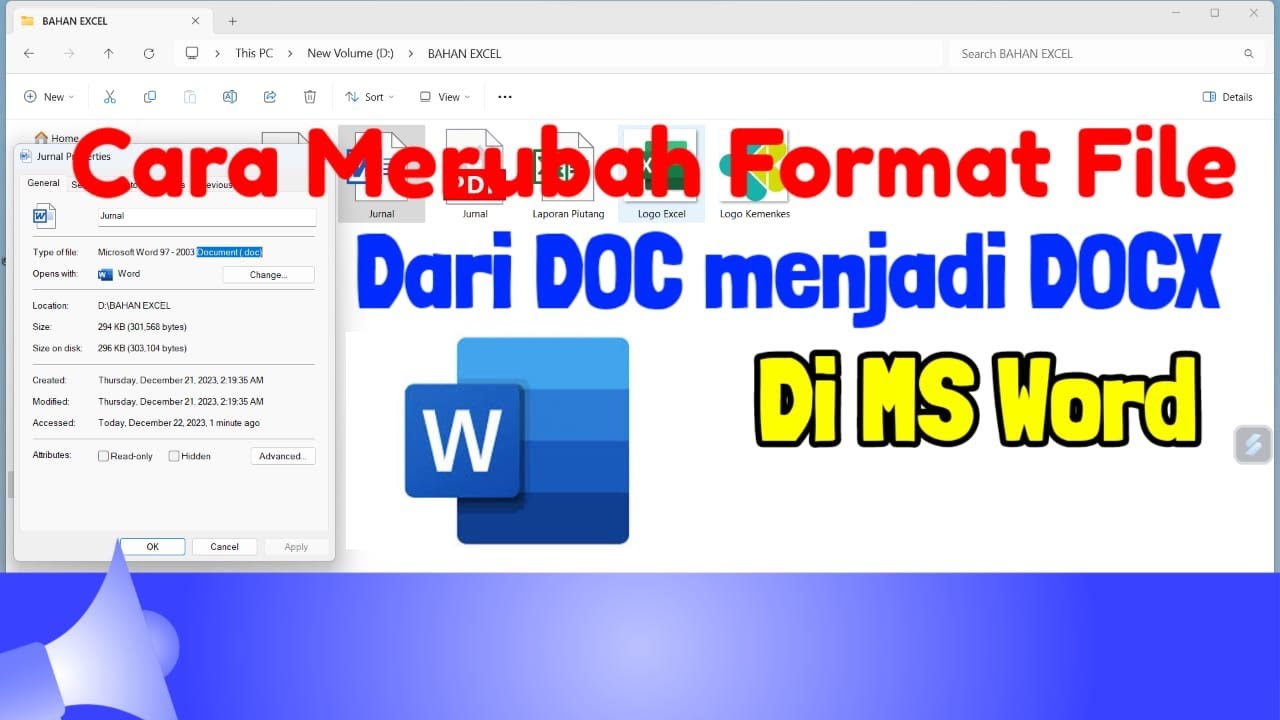Viewport: 1280px width, 720px height.
Task: Copy the selected file
Action: click(x=150, y=97)
